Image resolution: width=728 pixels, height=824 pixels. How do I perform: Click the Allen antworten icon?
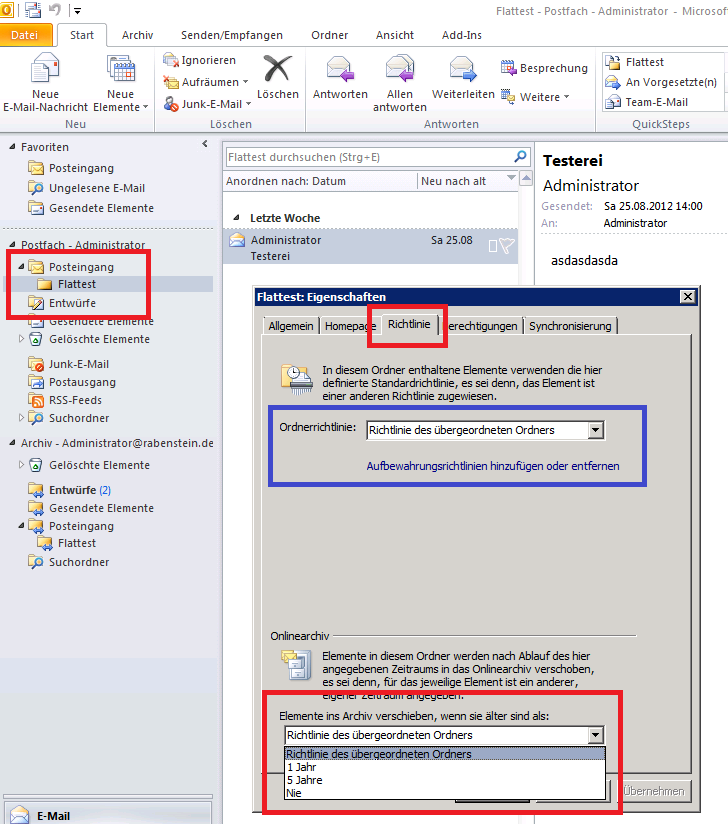(400, 70)
